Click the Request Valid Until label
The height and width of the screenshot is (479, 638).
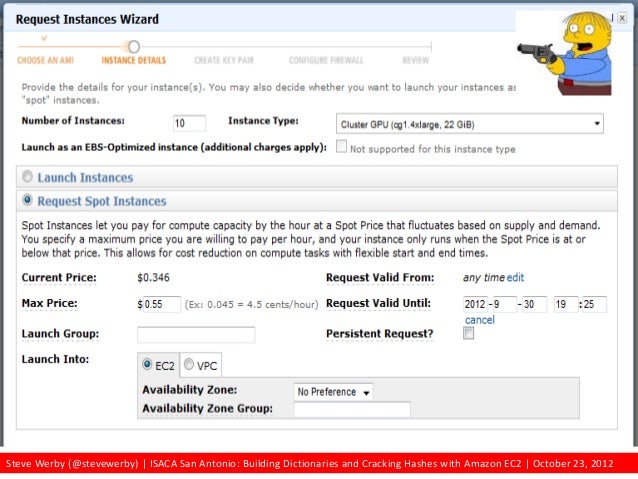(378, 304)
